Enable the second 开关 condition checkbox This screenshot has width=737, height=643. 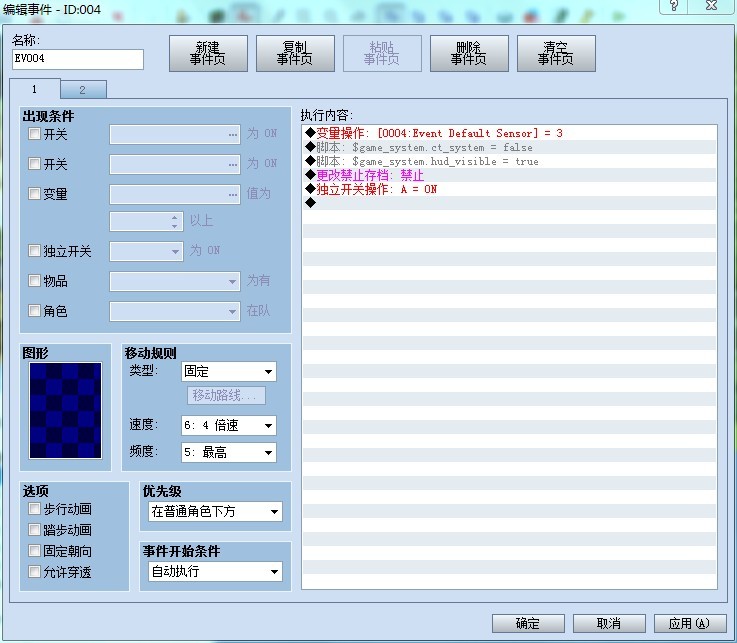pos(34,164)
